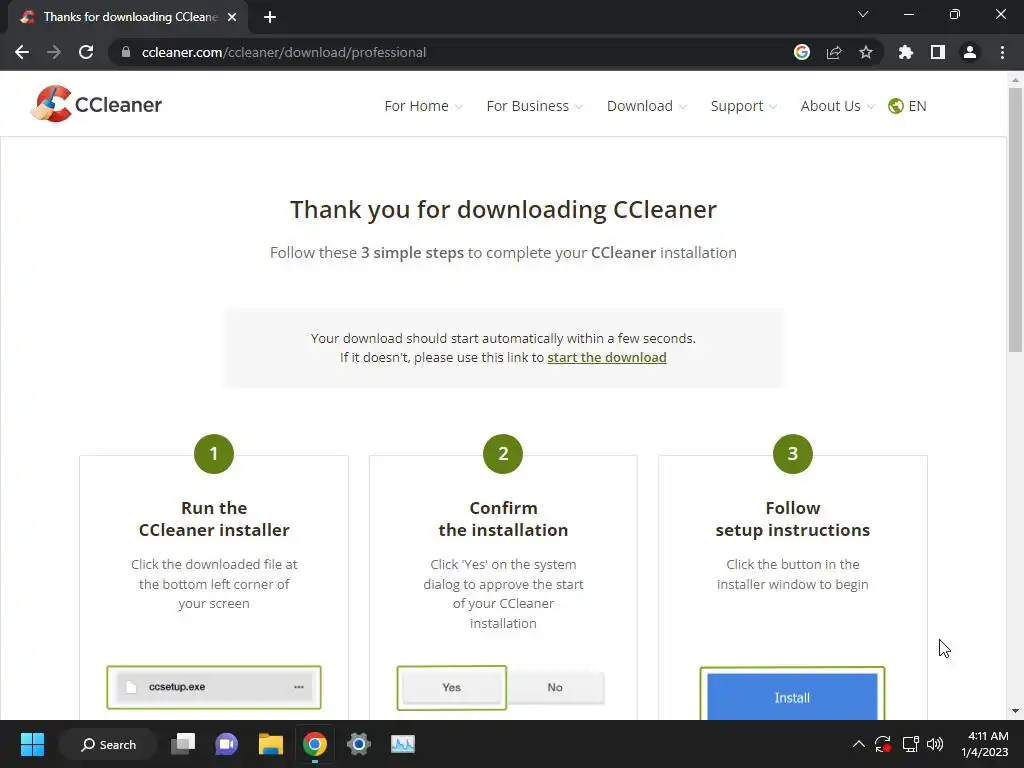Click the address bar URL

283,52
